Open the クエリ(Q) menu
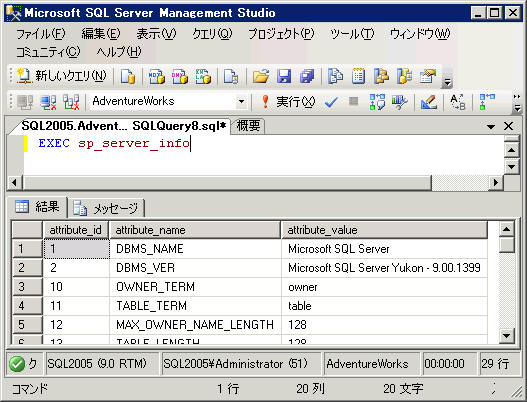Image resolution: width=527 pixels, height=402 pixels. (212, 34)
